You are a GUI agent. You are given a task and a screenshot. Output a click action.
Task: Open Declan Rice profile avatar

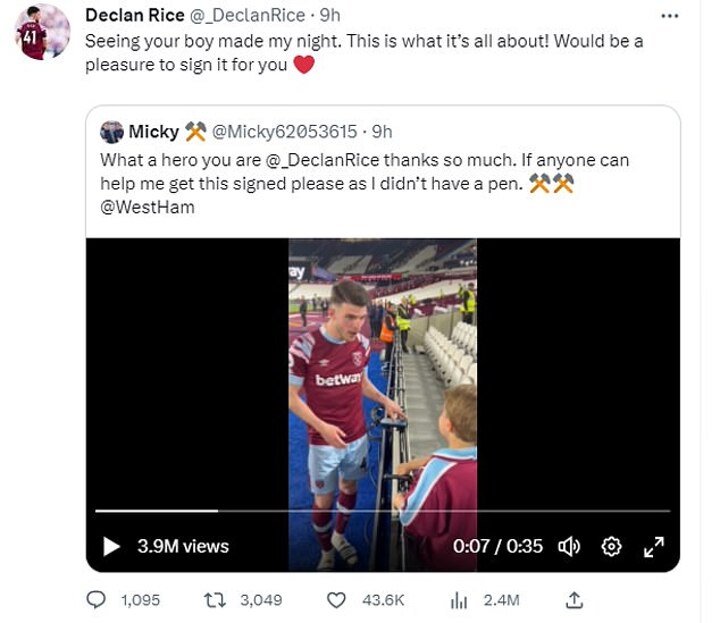tap(42, 32)
